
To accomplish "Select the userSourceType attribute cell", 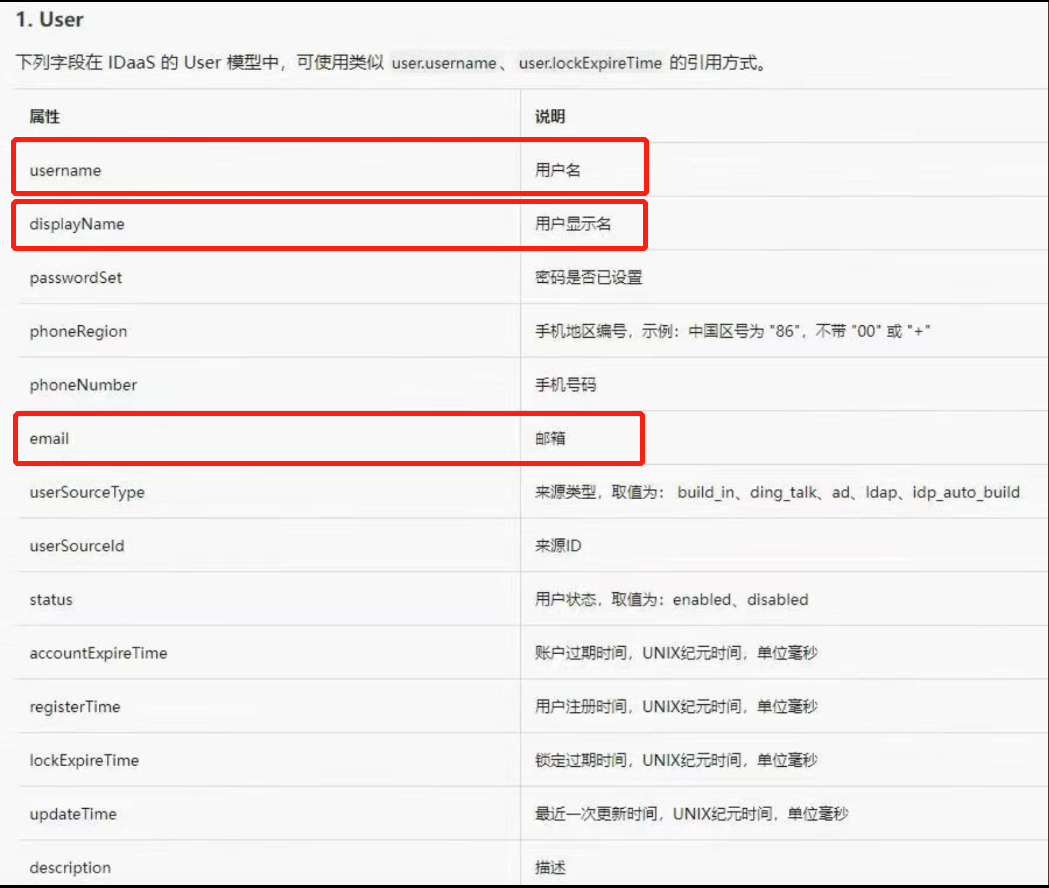I will click(x=87, y=492).
